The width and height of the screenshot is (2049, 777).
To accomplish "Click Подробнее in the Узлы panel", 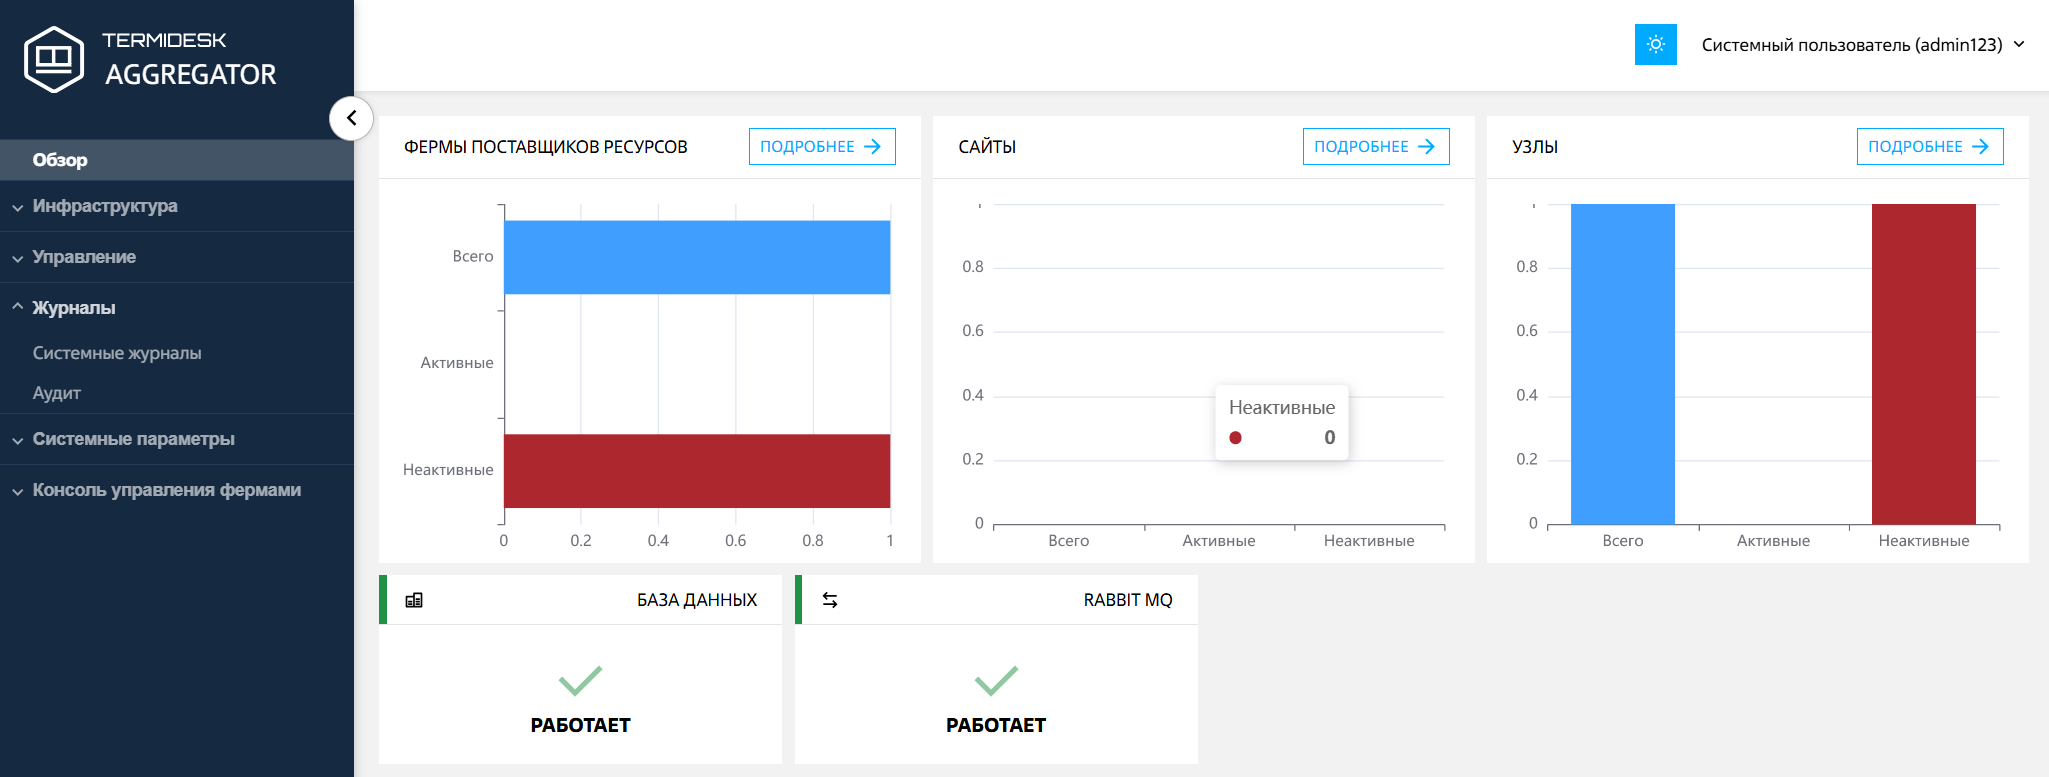I will point(1929,147).
